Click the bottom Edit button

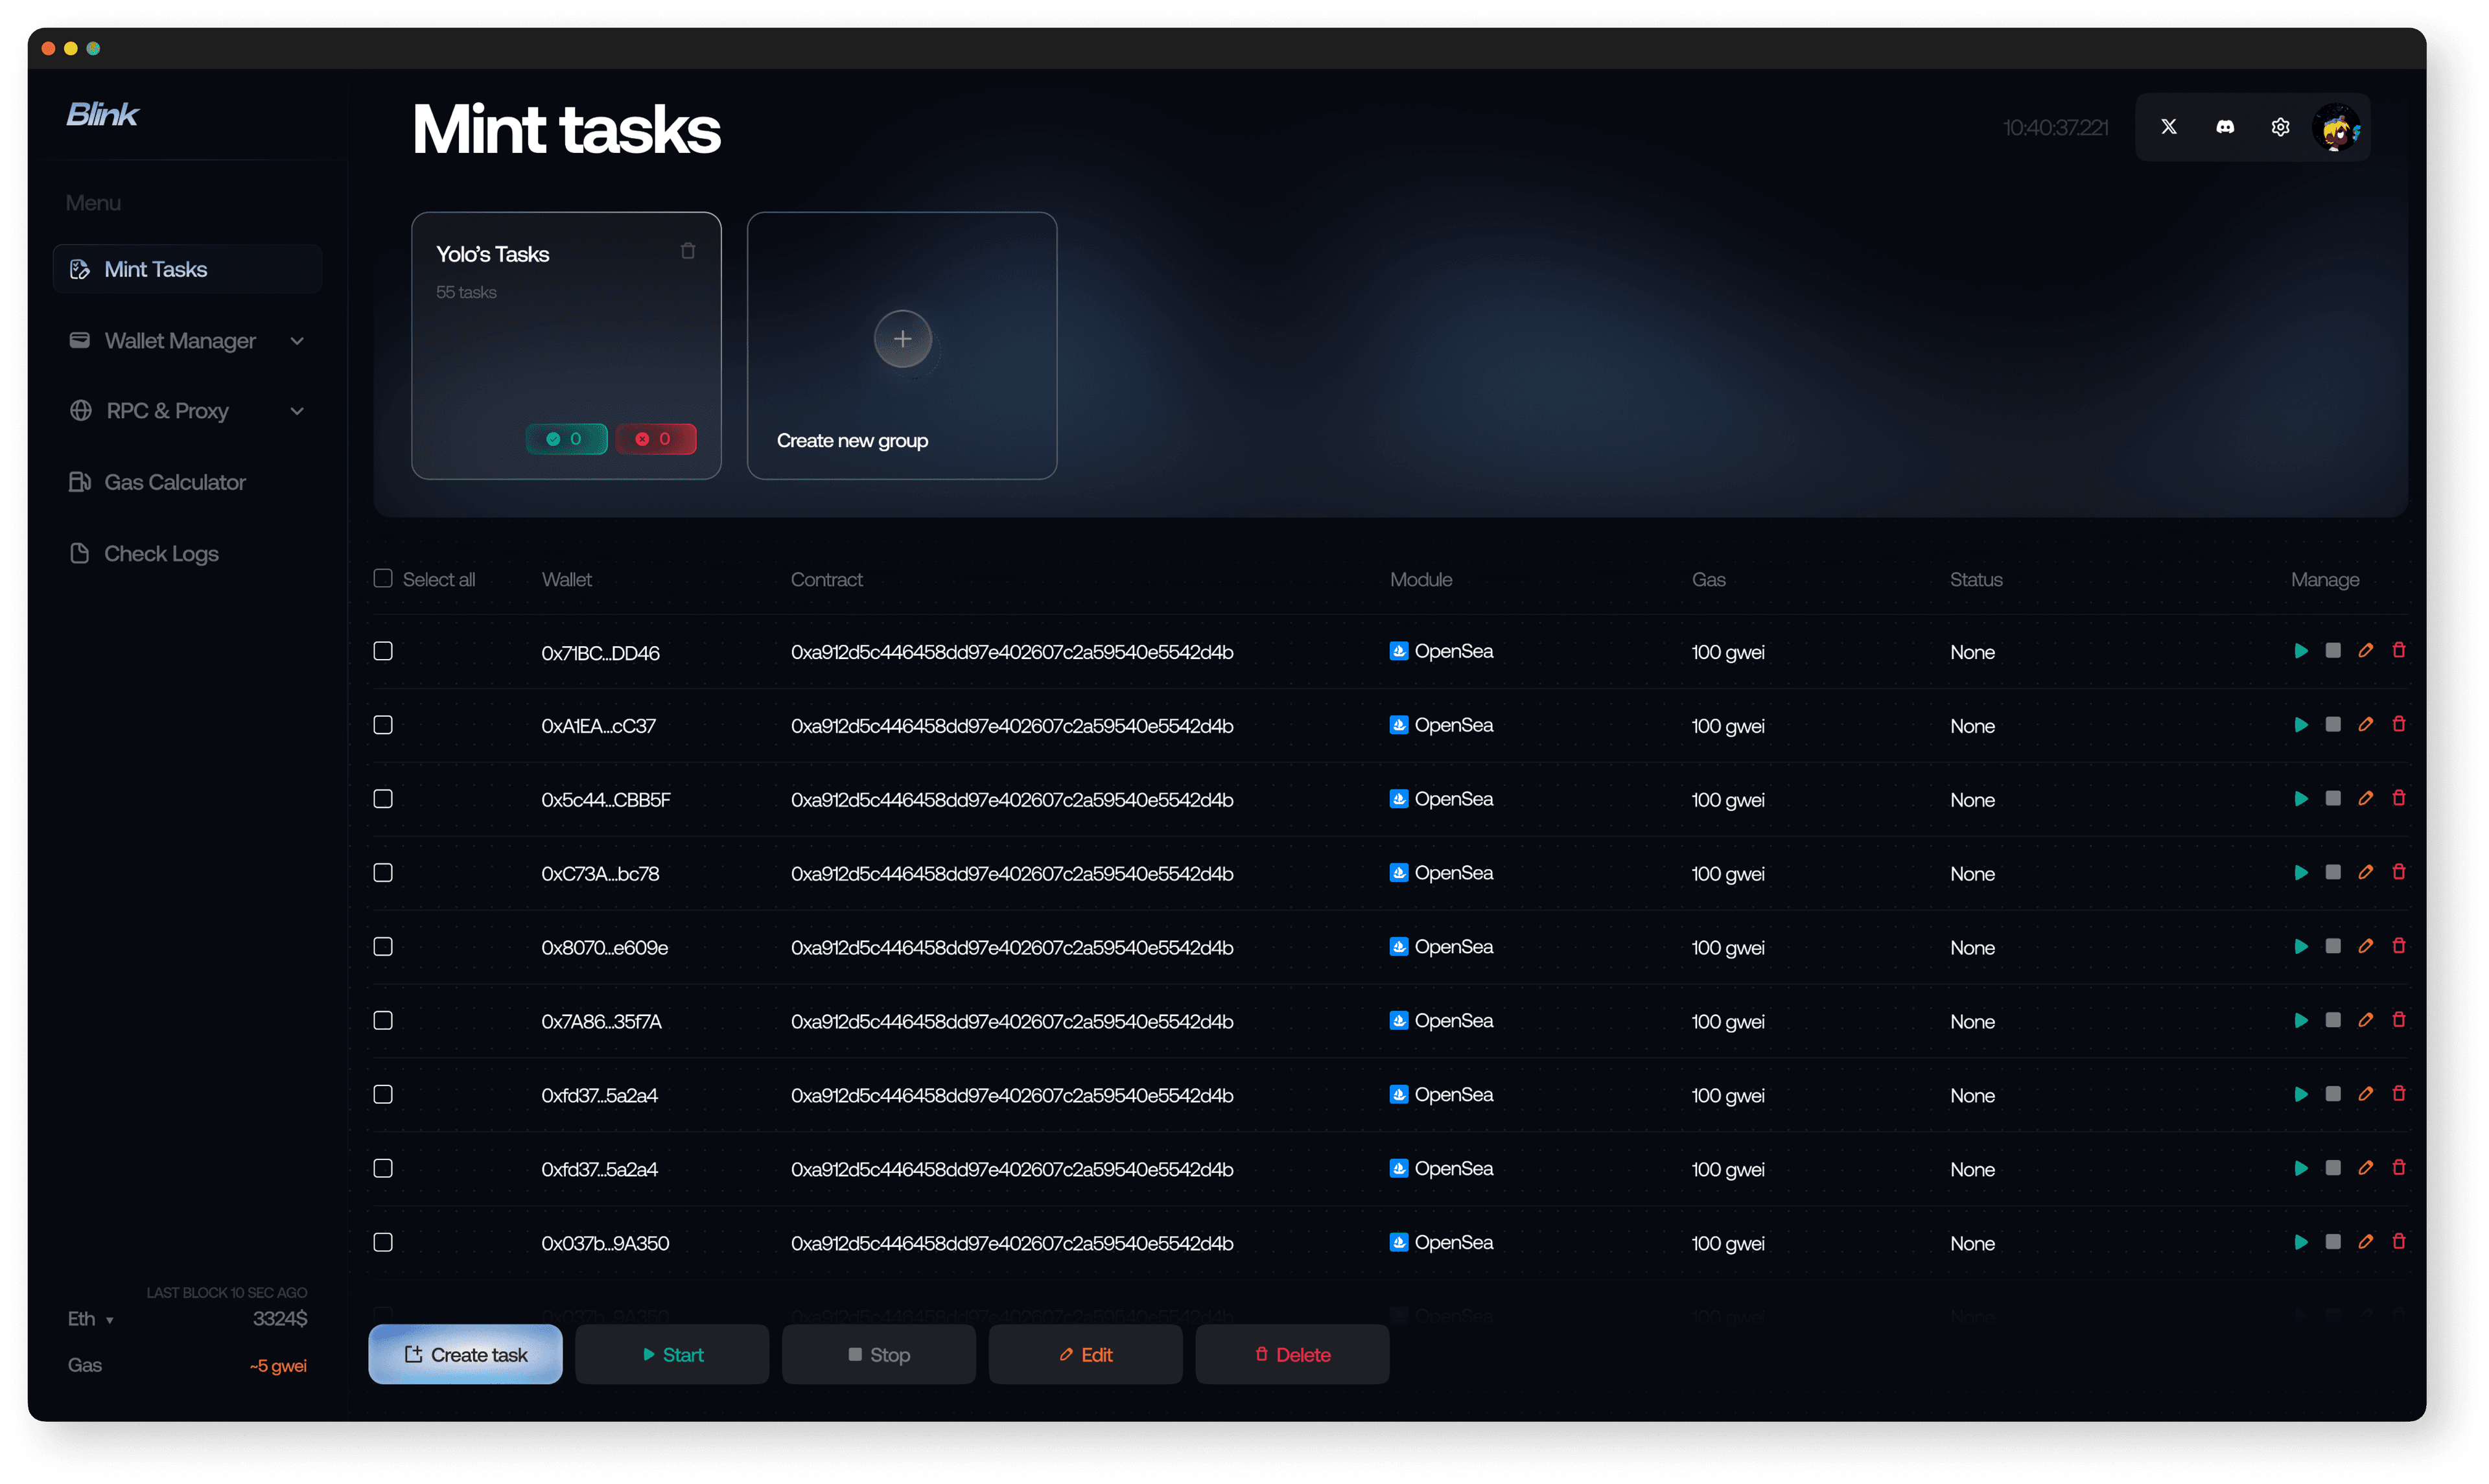pyautogui.click(x=1085, y=1355)
